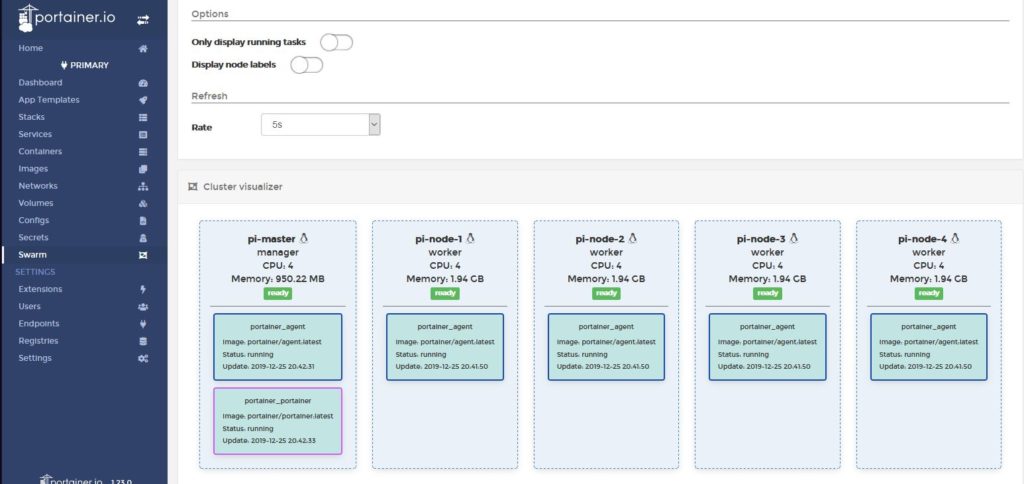Open the Containers page
This screenshot has height=484, width=1024.
[x=40, y=152]
